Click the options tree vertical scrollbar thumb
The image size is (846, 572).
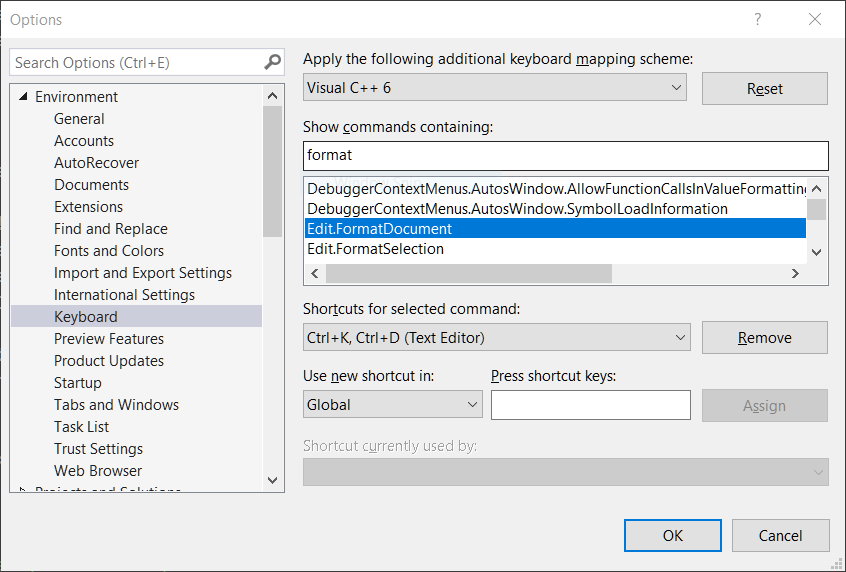click(x=272, y=172)
